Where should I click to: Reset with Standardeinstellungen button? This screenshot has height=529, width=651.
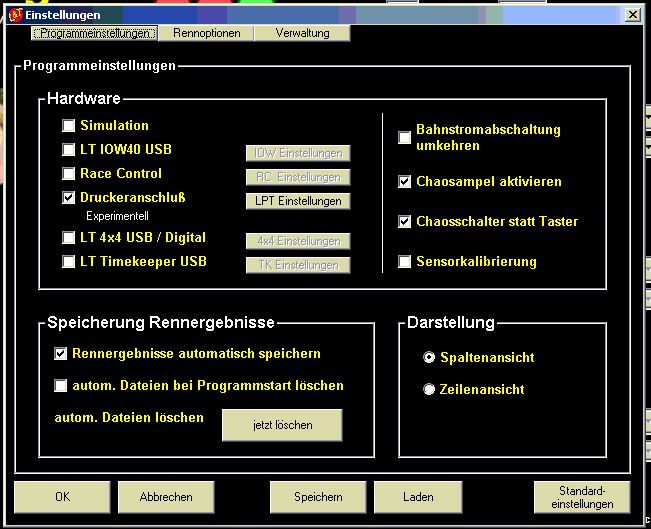[x=582, y=496]
